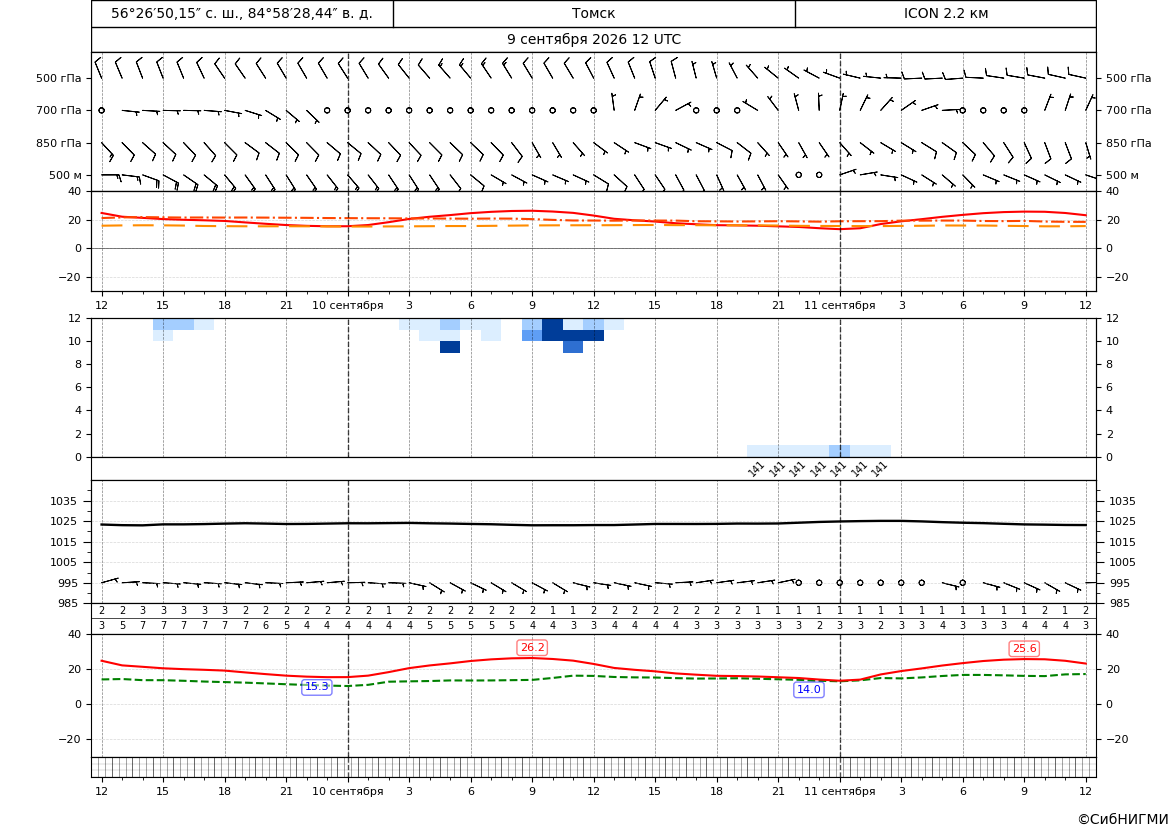The height and width of the screenshot is (827, 1169).
Task: Click the 1025 pressure tick on left axis
Action: coord(66,521)
